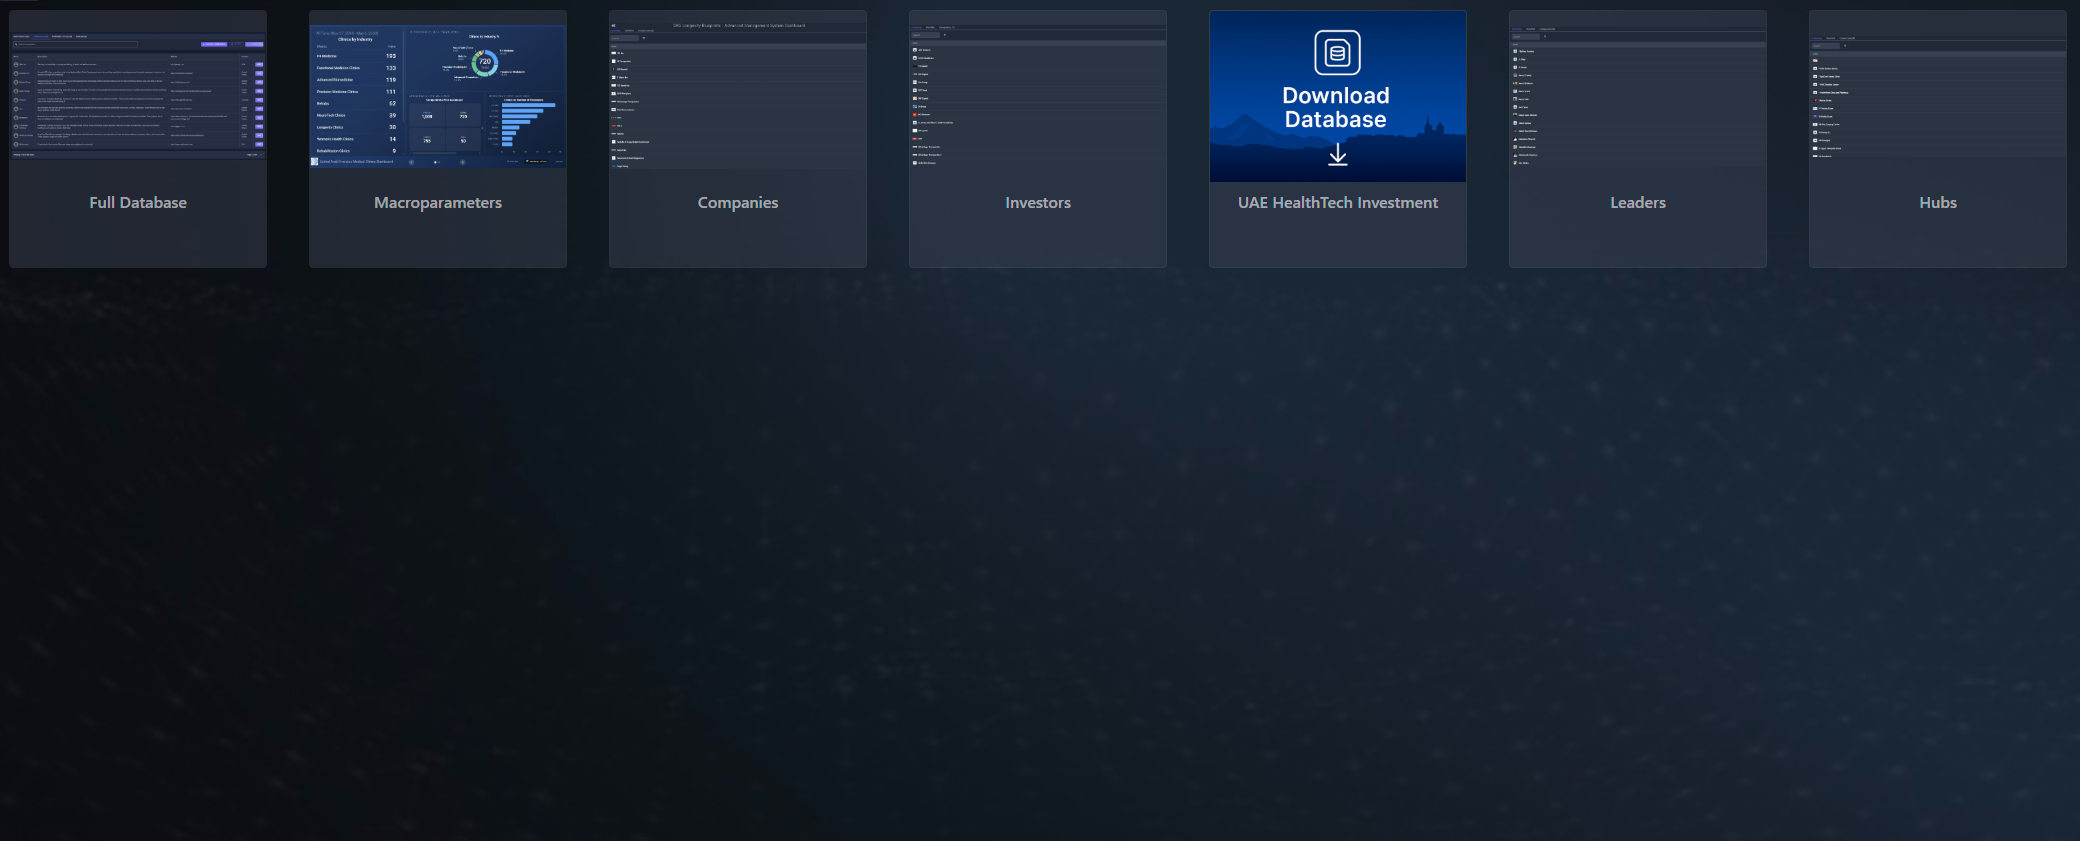2080x841 pixels.
Task: Open the Hubs list preview thumbnail
Action: point(1938,96)
